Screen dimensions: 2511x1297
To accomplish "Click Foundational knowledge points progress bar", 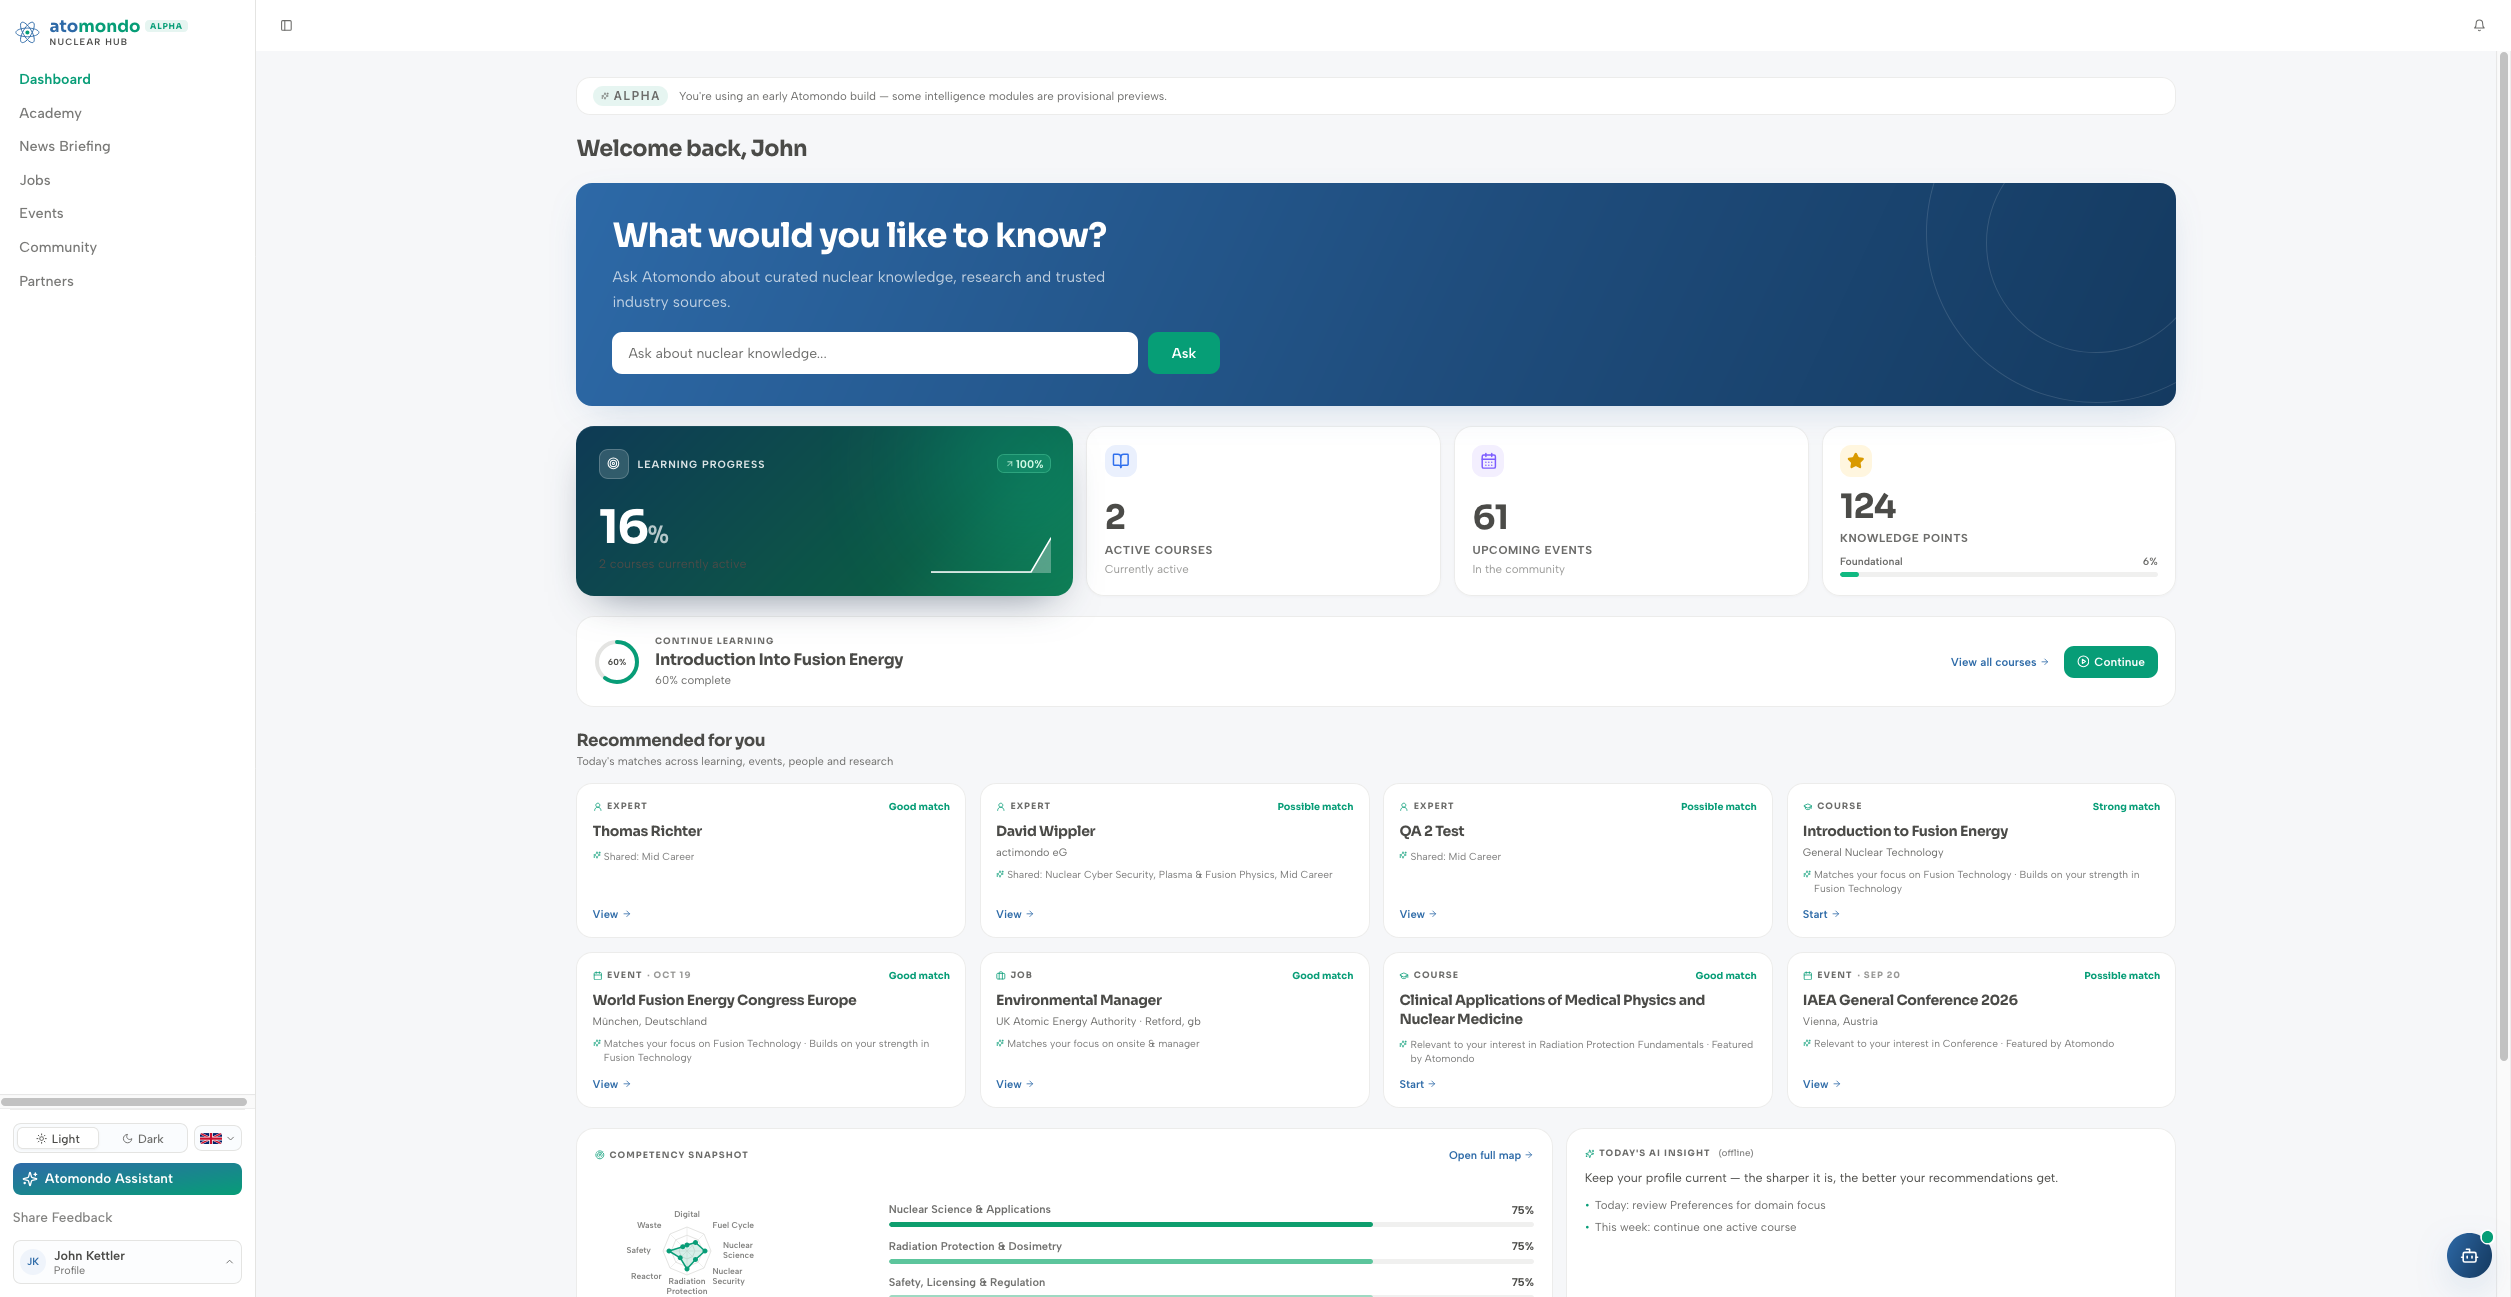I will (x=1998, y=574).
